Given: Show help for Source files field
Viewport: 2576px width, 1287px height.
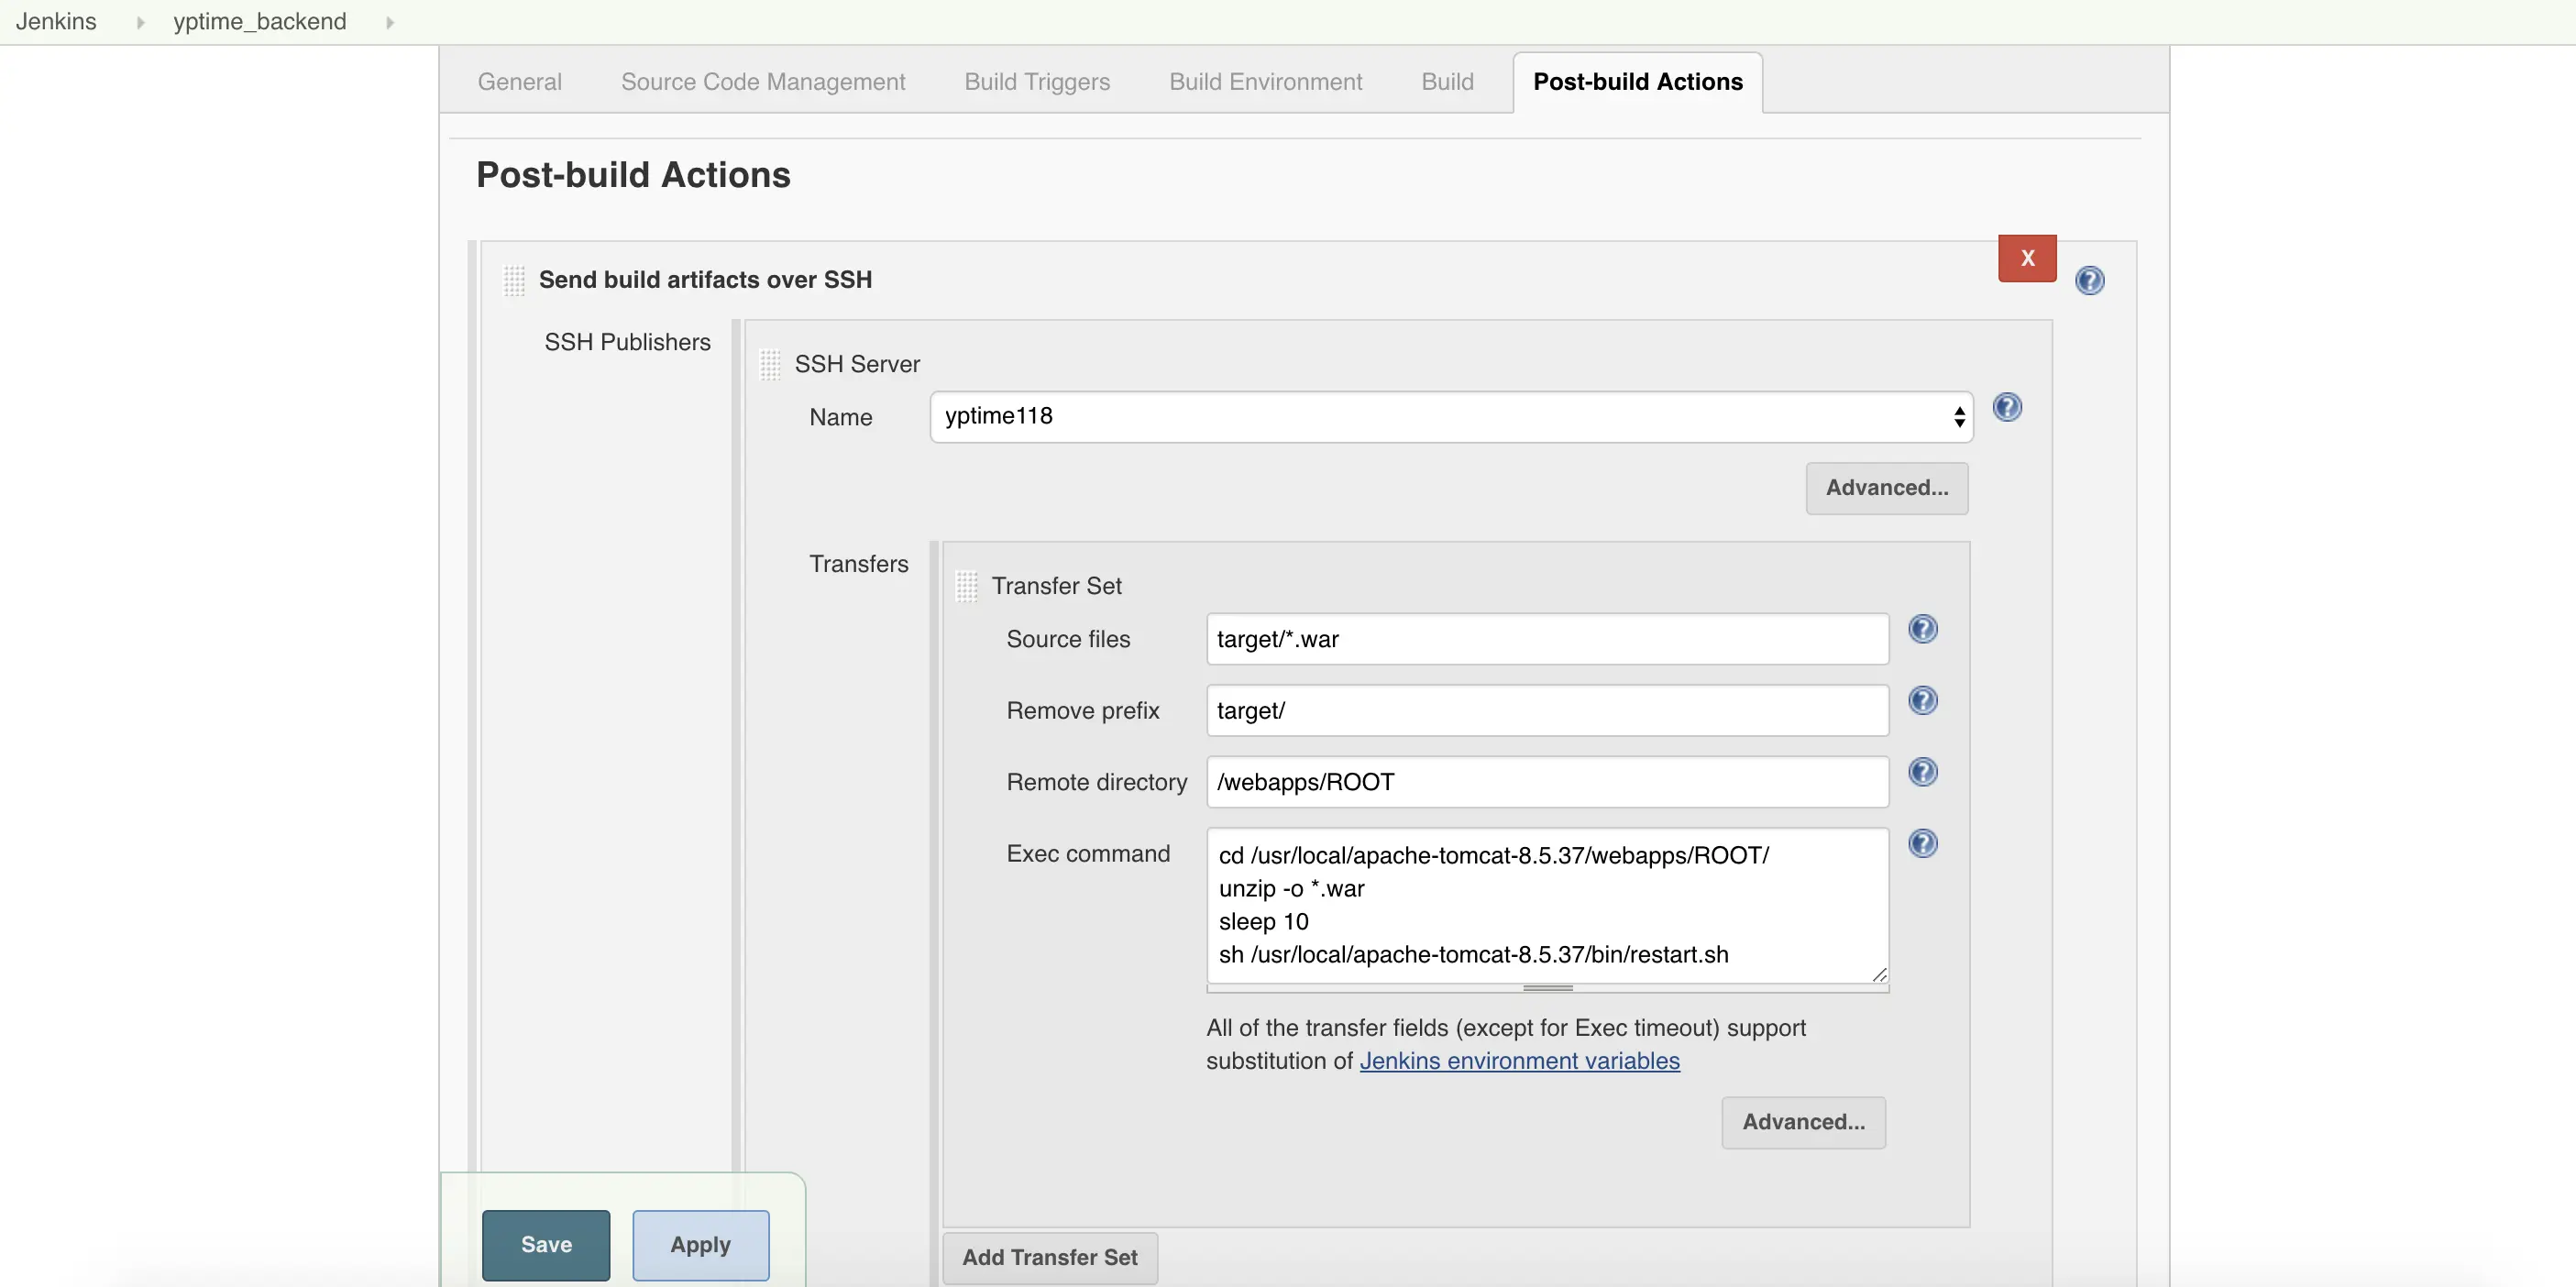Looking at the screenshot, I should click(x=1922, y=629).
